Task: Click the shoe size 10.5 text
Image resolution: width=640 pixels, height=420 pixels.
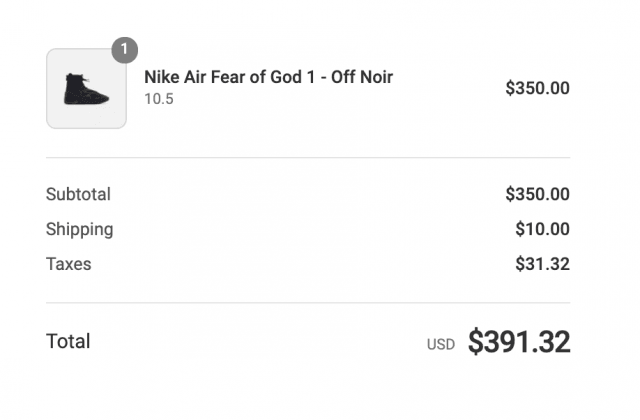Action: pos(159,99)
